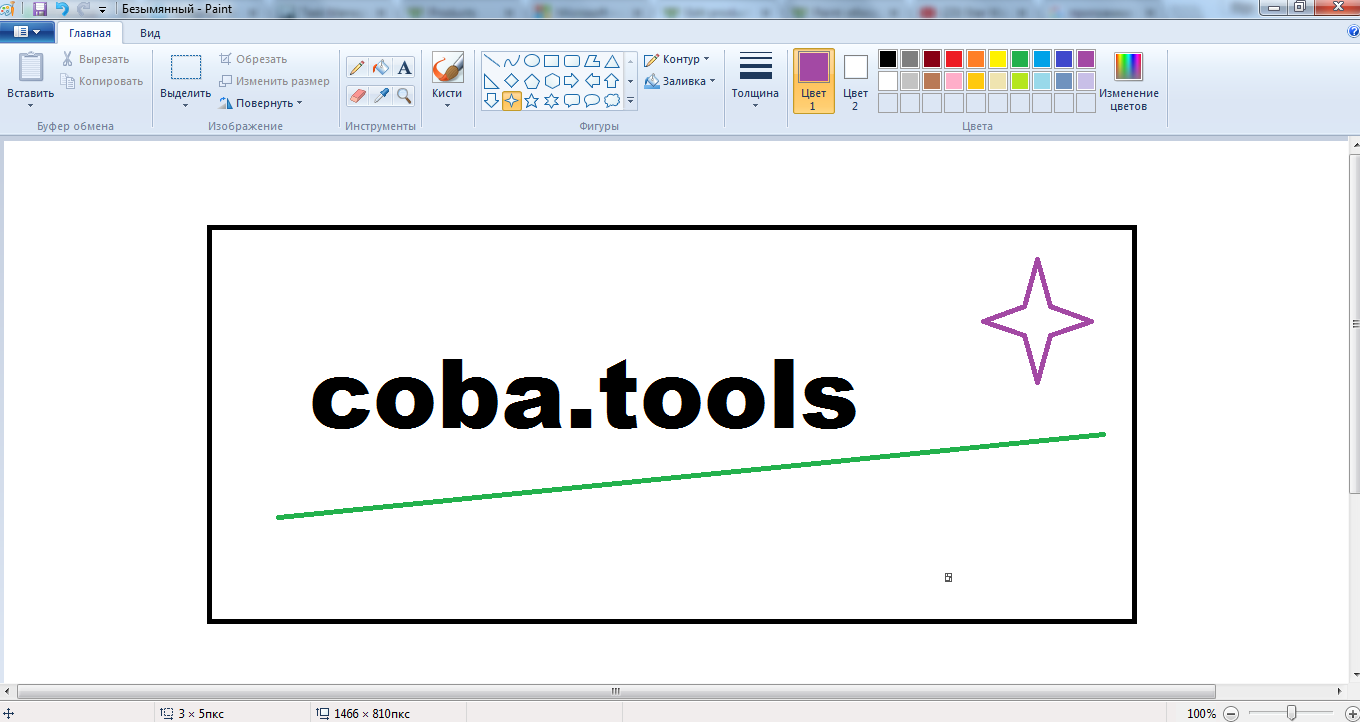Choose the Right arrow shape

point(572,81)
